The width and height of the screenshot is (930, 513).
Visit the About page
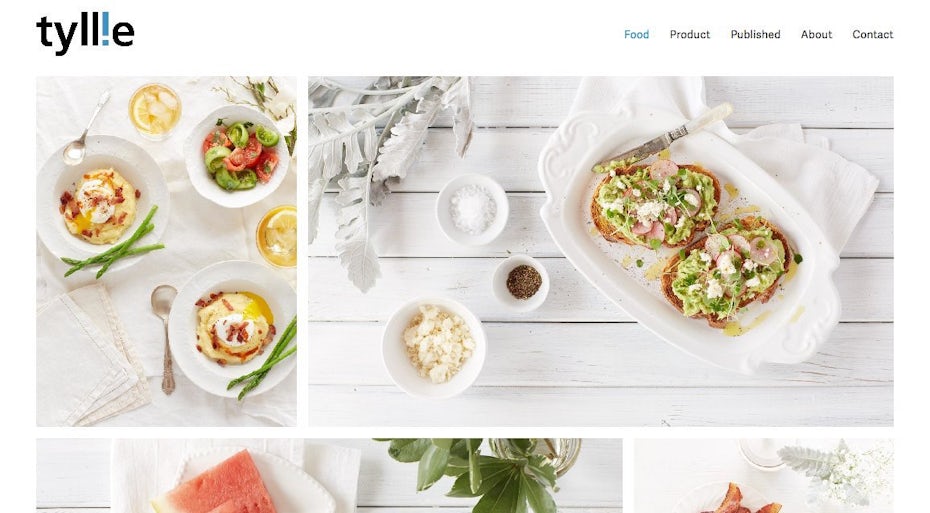816,34
